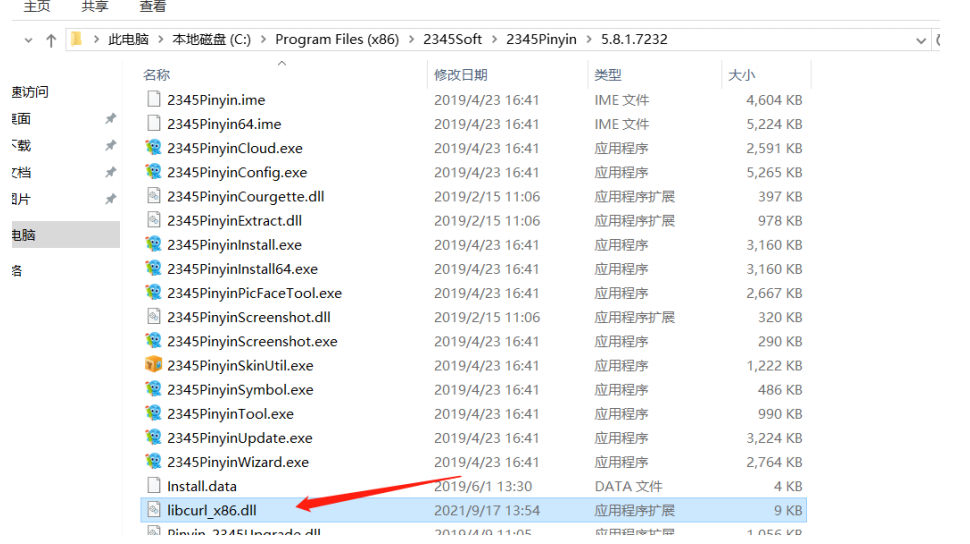Expand the chevron after 此电脑 breadcrumb
The image size is (970, 544).
[160, 40]
